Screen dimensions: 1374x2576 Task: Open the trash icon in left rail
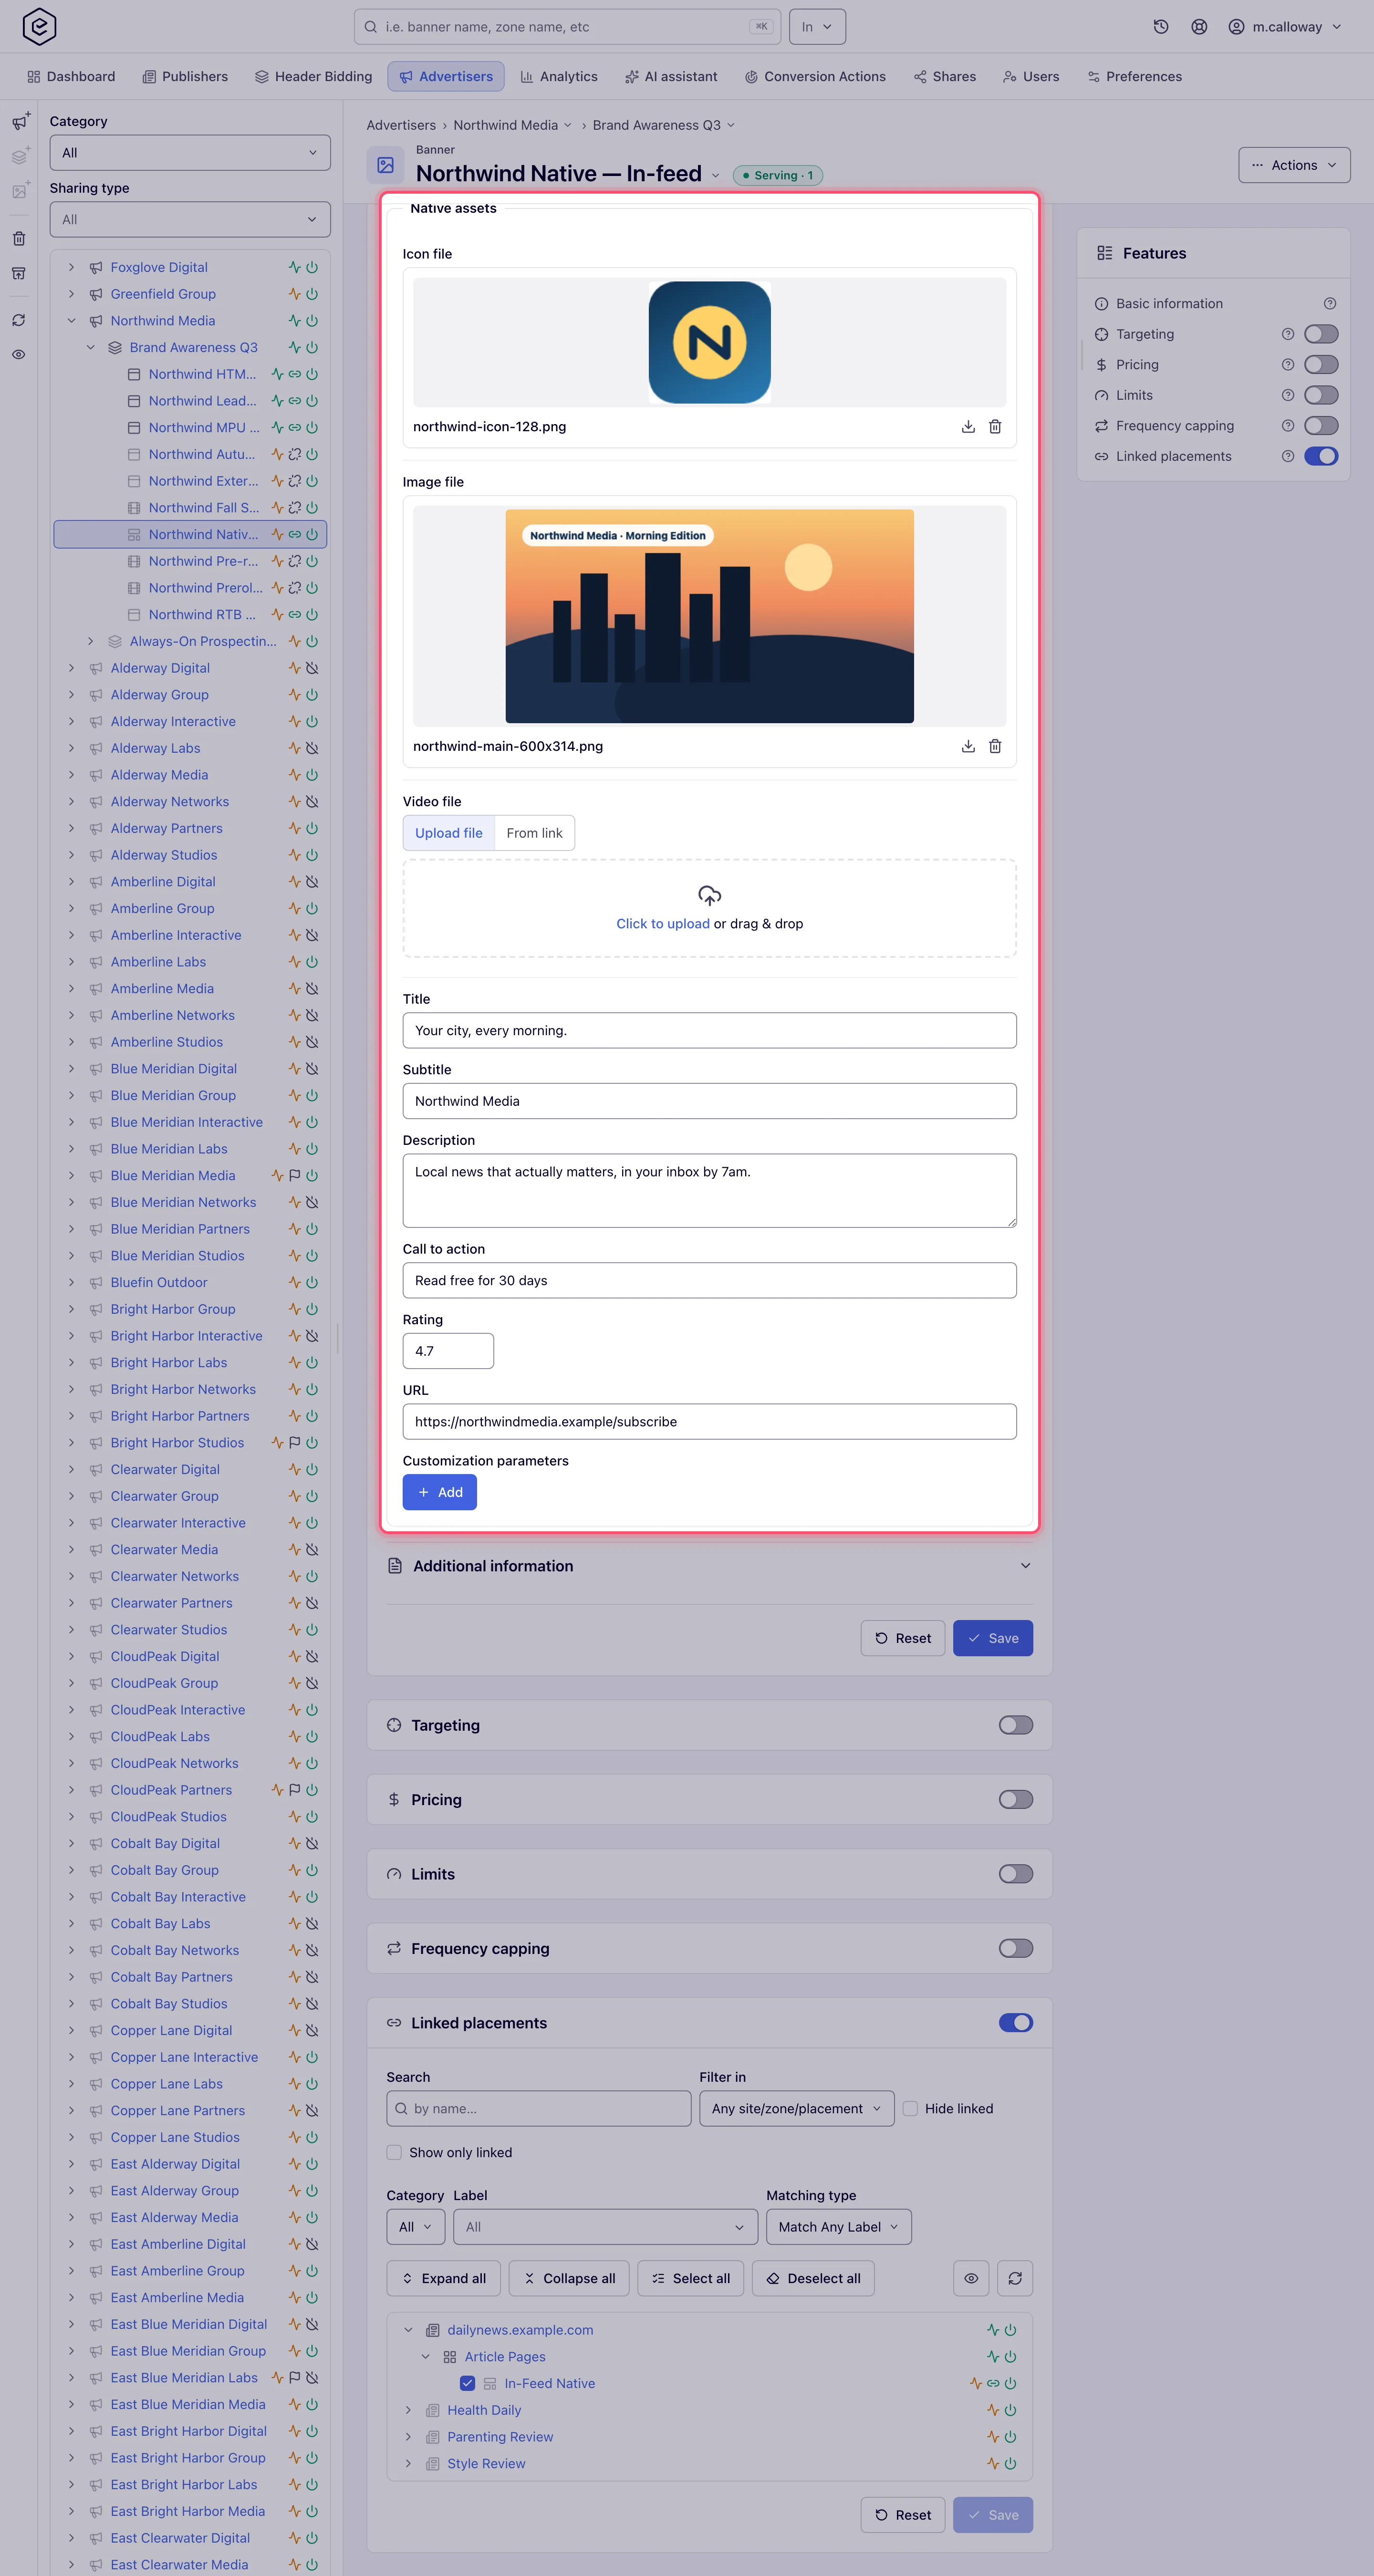pos(19,238)
